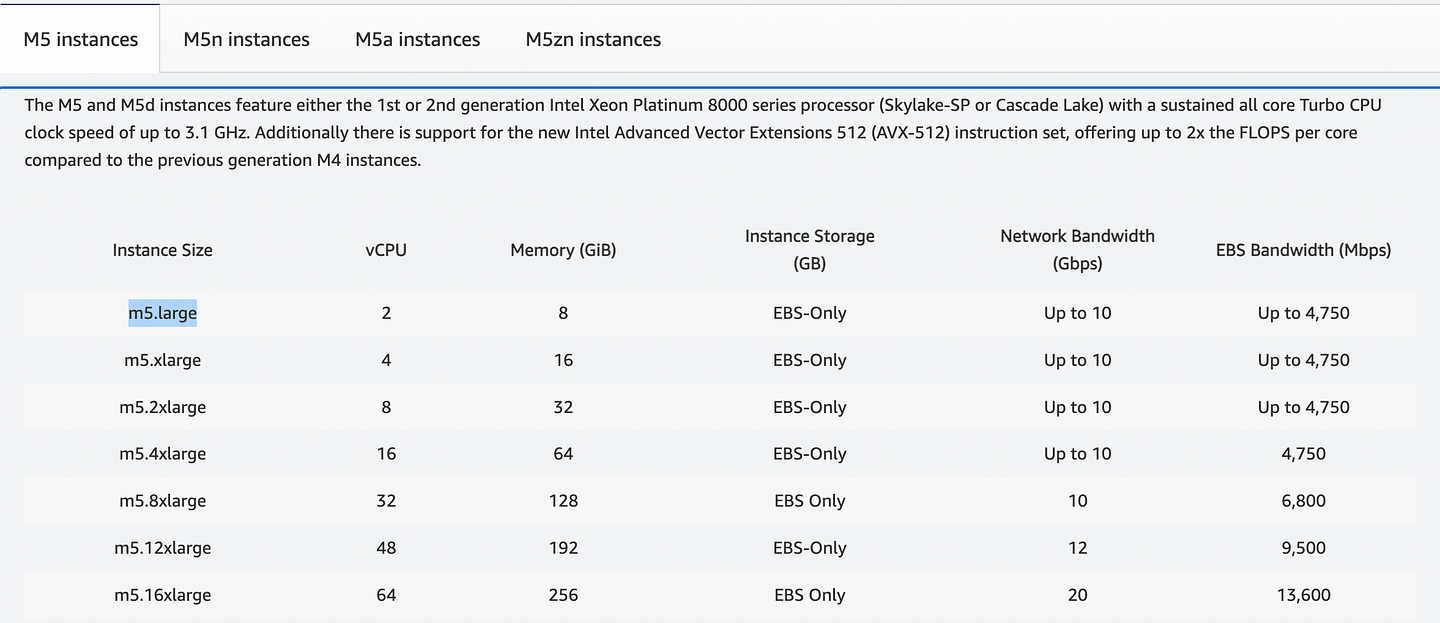Click vCPU value 2 for m5.large

(x=386, y=313)
